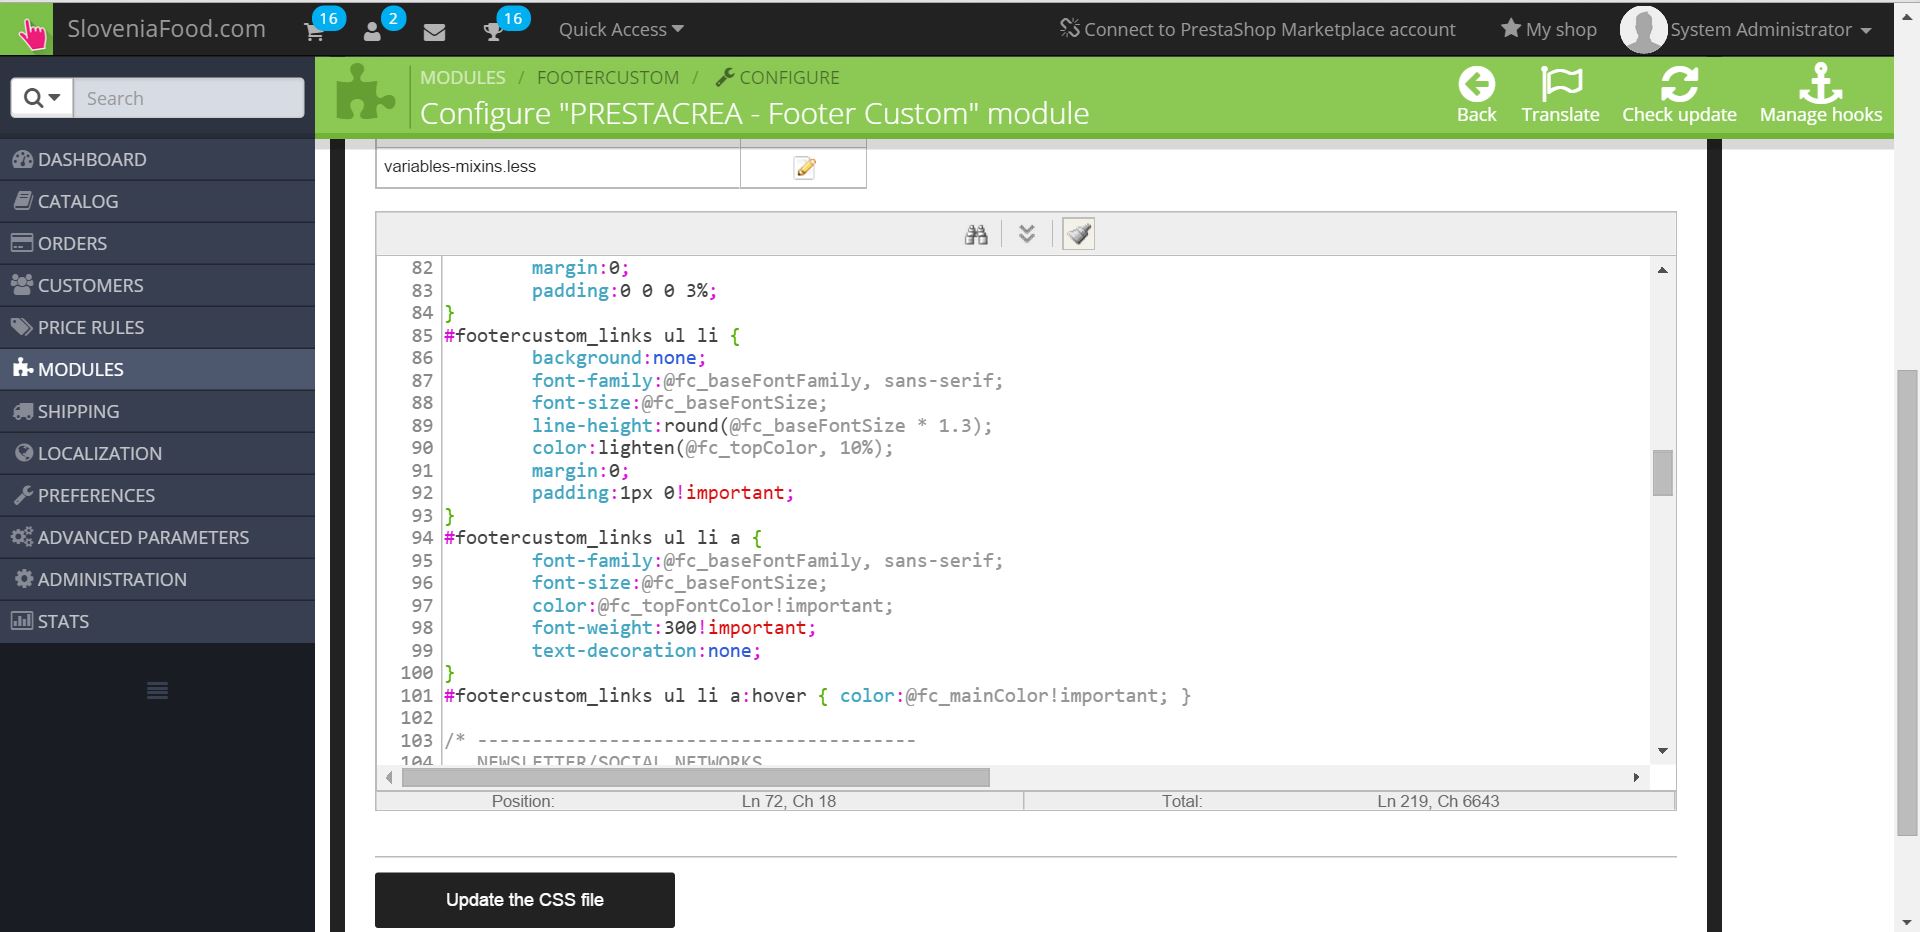Open the Preferences menu
Viewport: 1920px width, 932px height.
click(x=157, y=495)
